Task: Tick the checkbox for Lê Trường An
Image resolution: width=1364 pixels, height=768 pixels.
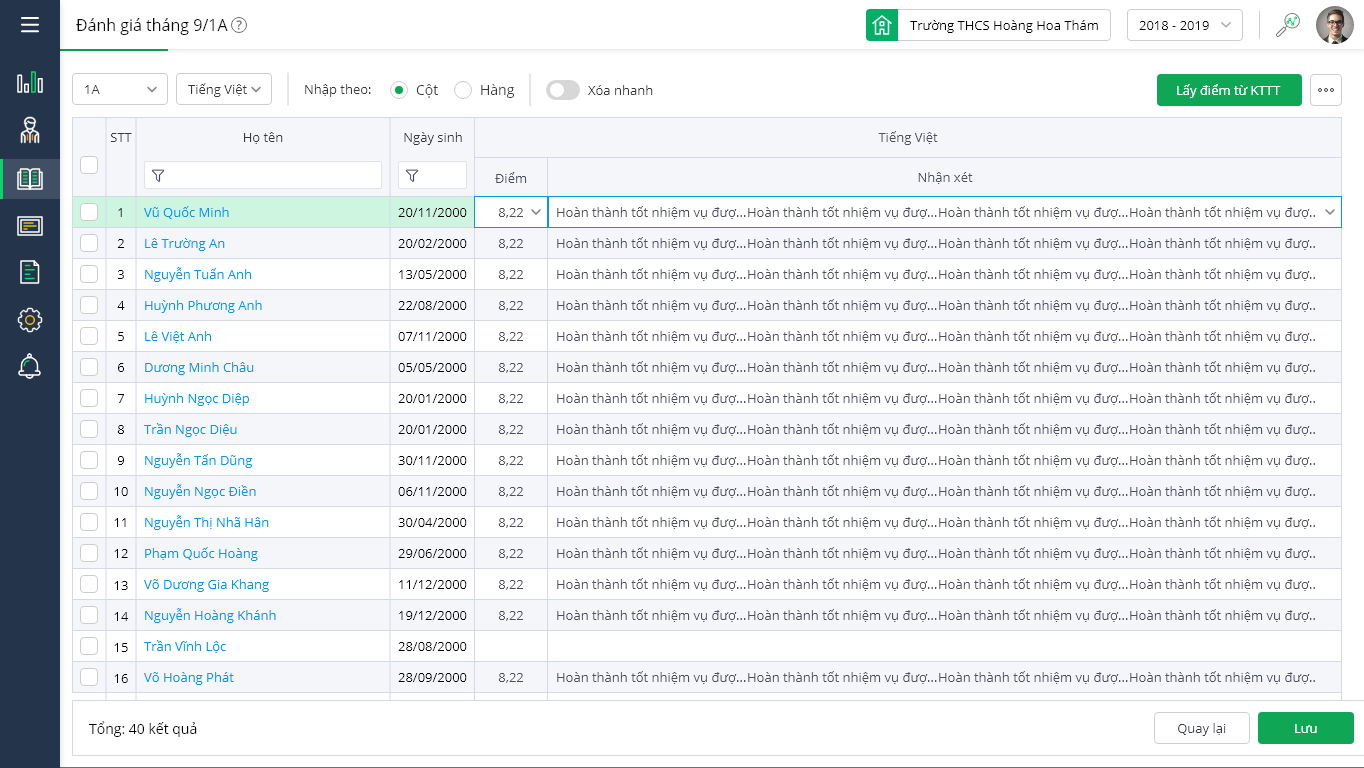Action: [x=89, y=243]
